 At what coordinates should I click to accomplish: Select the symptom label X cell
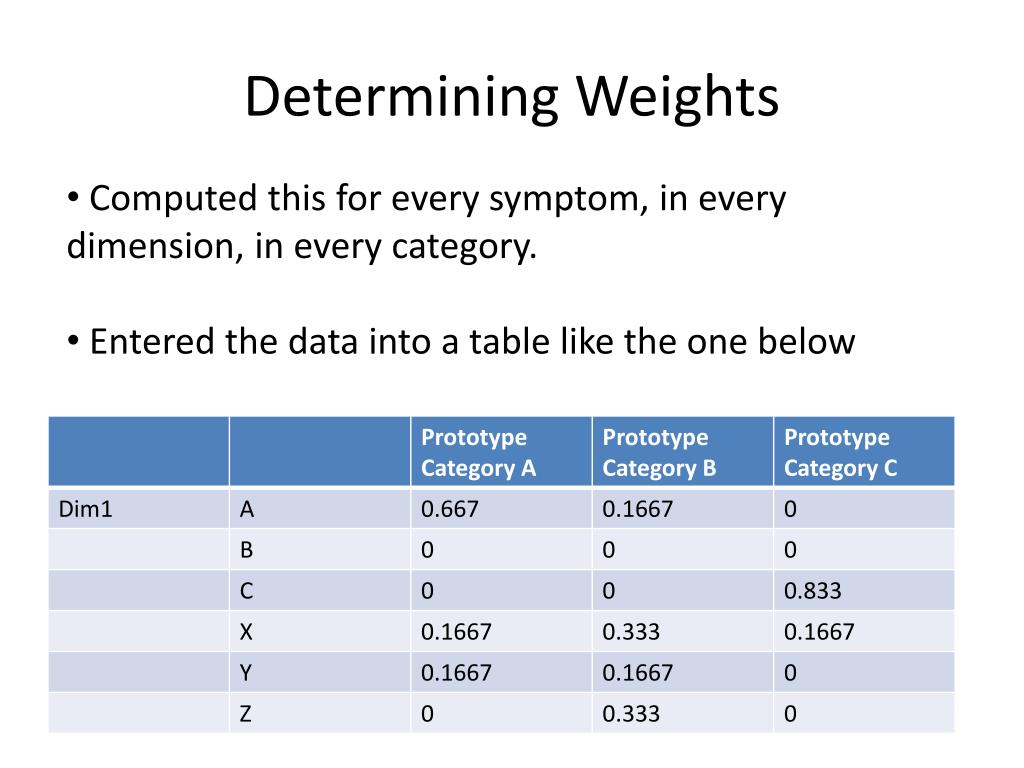(320, 631)
